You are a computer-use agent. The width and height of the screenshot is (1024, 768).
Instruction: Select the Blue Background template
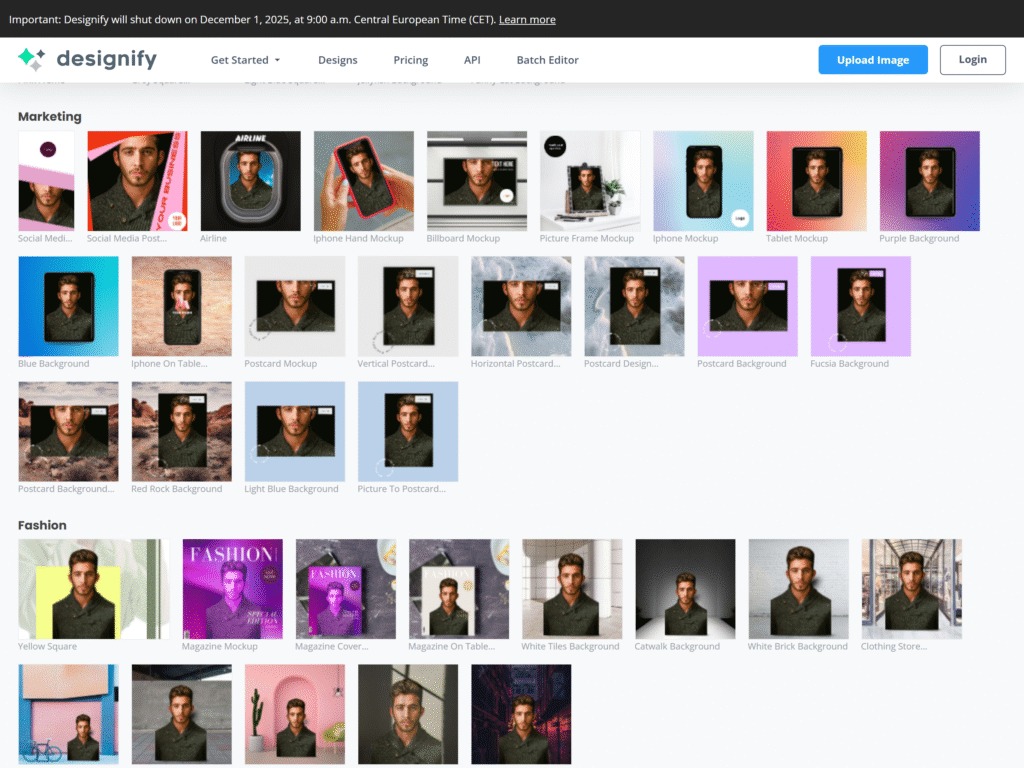(x=68, y=306)
